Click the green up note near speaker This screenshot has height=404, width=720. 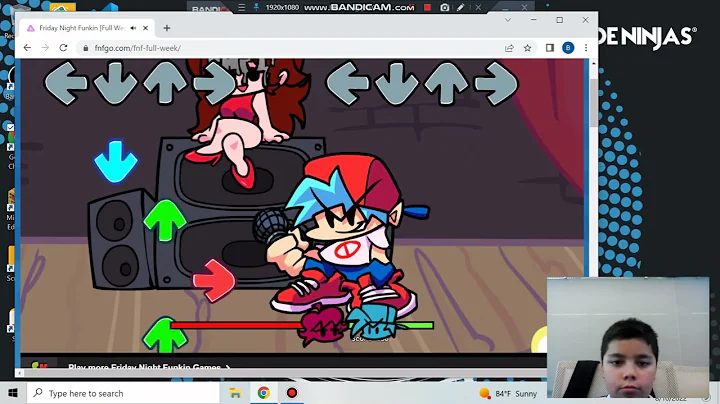pos(165,220)
